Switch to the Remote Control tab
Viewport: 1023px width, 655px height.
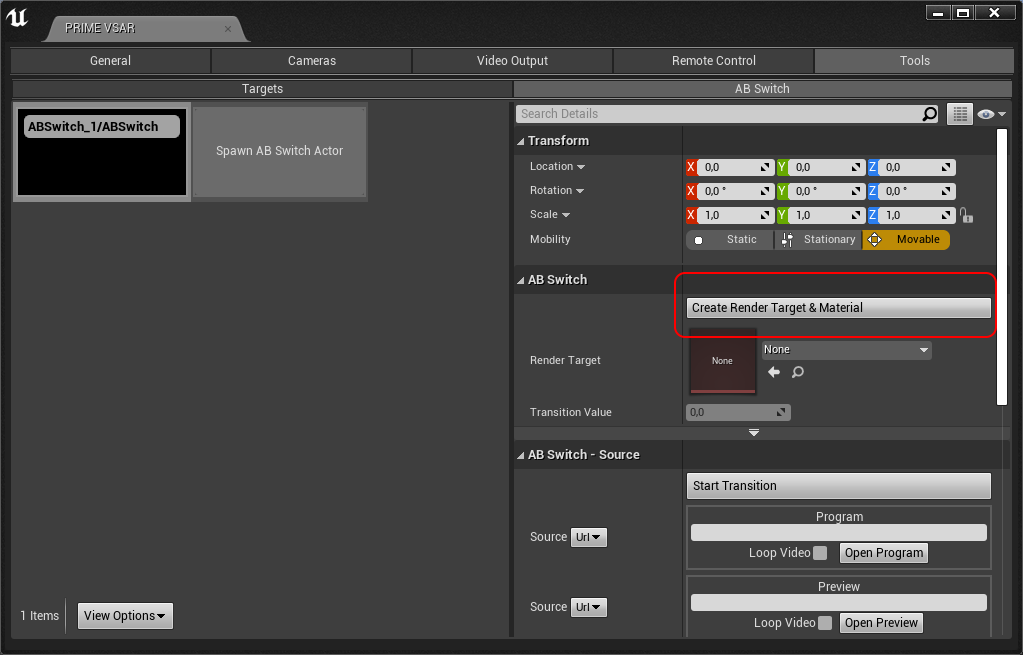712,60
